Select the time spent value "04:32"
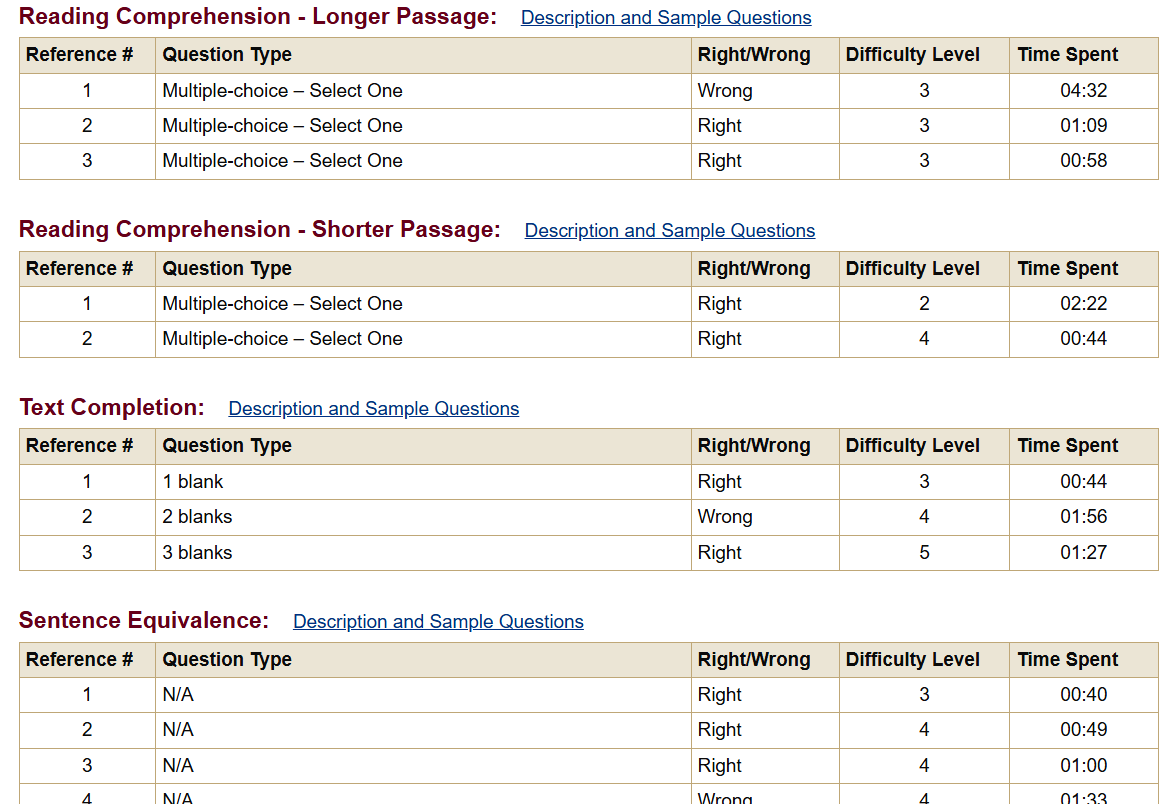The height and width of the screenshot is (804, 1163). [x=1084, y=90]
